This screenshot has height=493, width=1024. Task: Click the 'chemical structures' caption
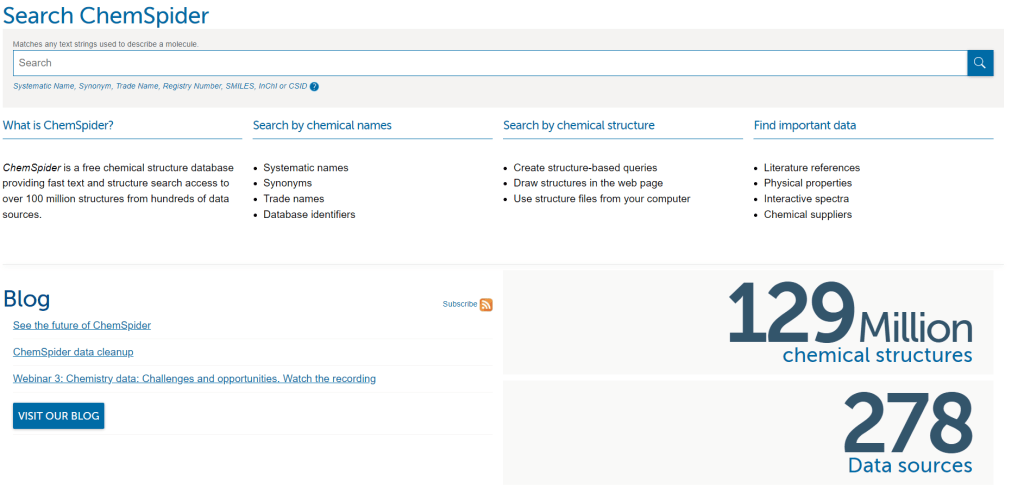877,355
